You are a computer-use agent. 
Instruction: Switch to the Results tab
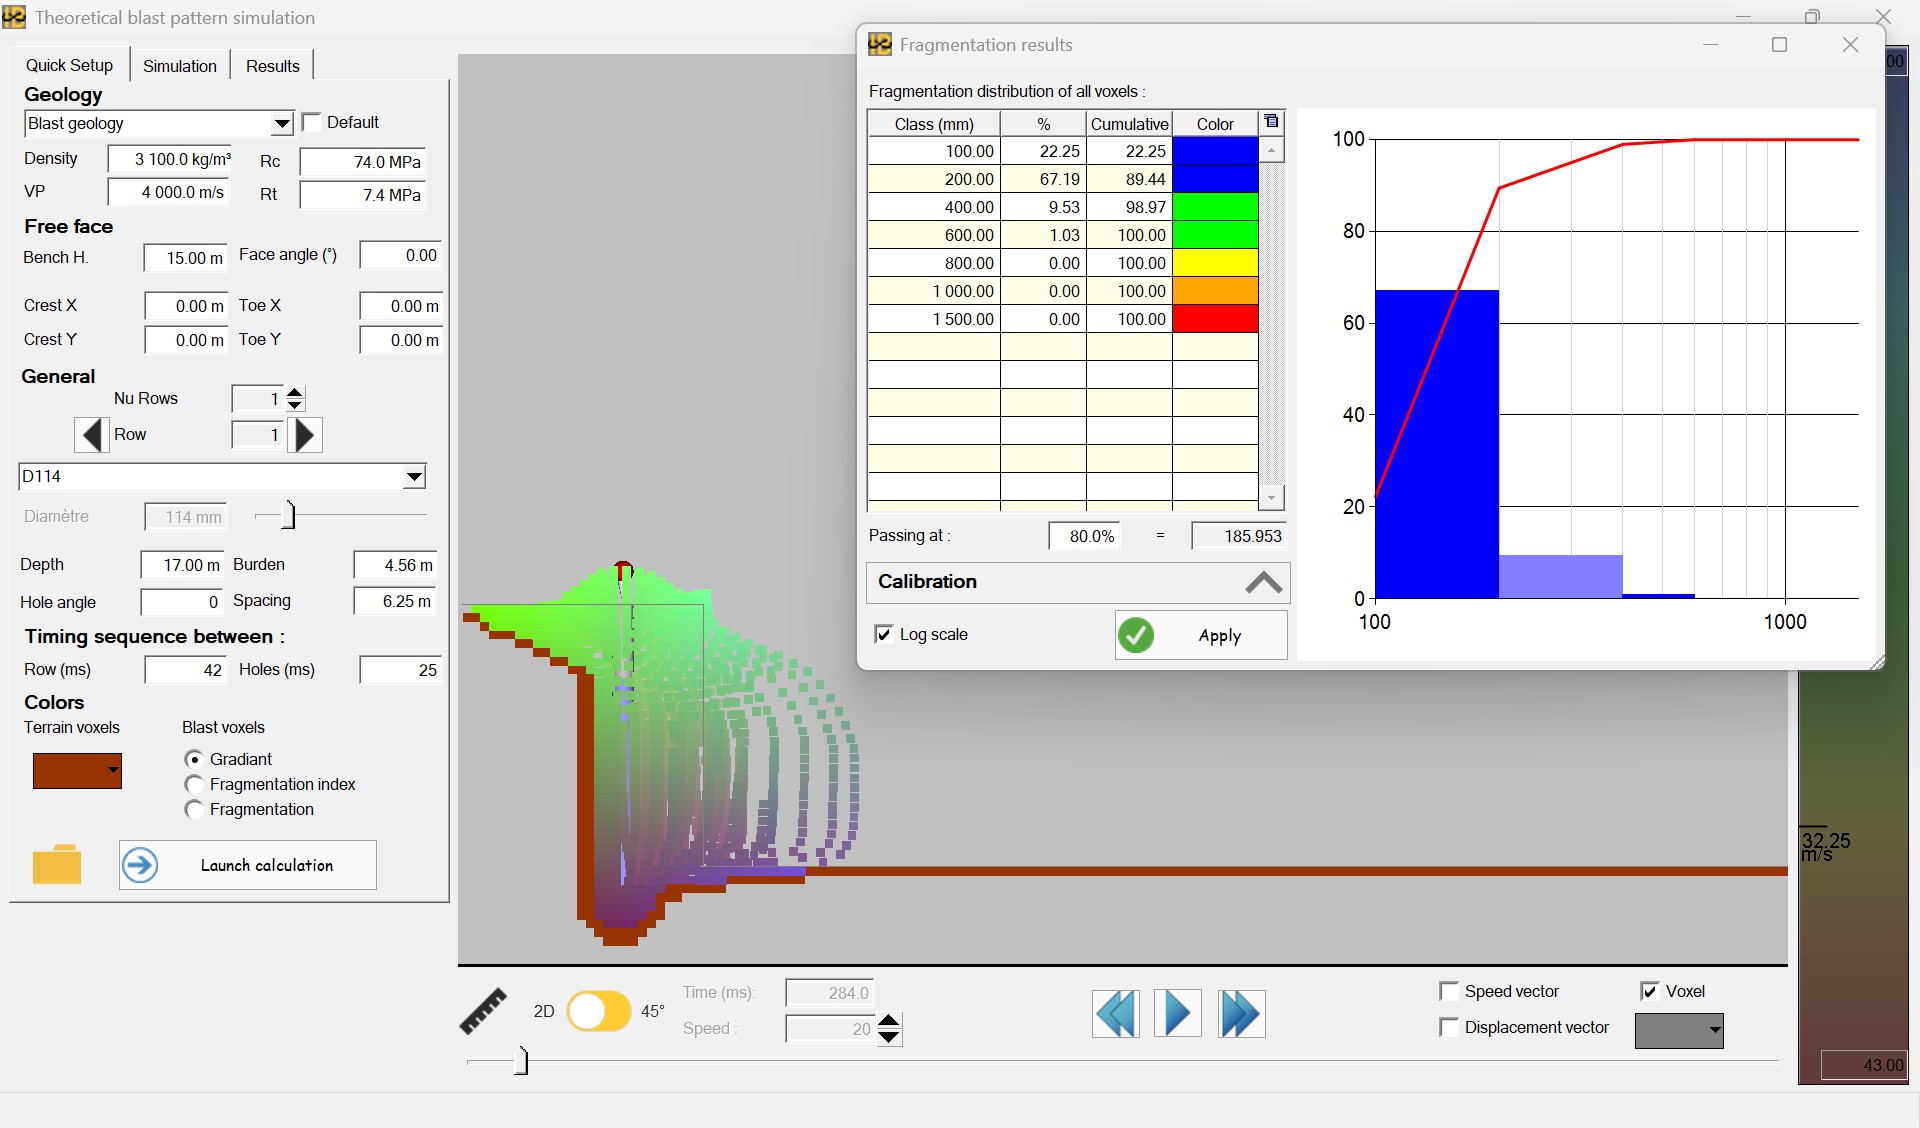(271, 65)
